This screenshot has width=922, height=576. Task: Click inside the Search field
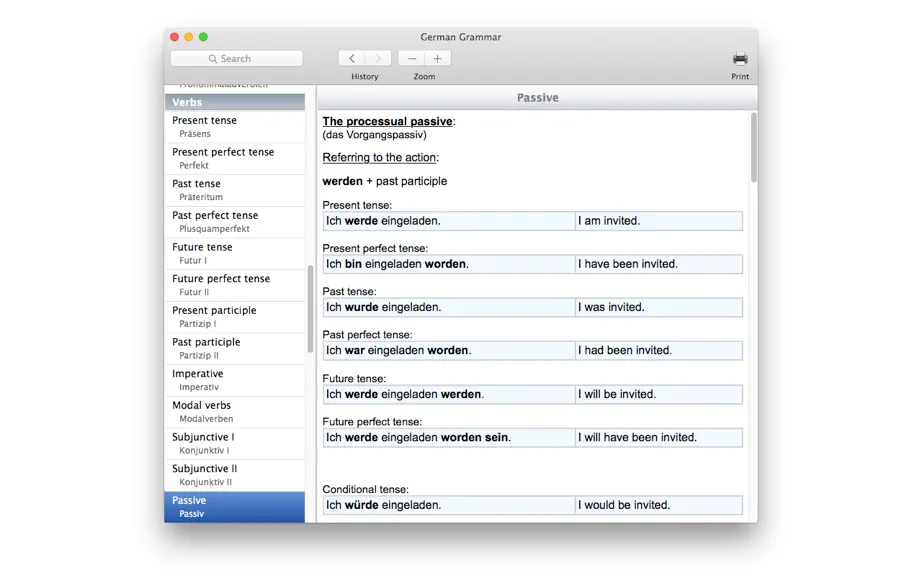(x=236, y=58)
